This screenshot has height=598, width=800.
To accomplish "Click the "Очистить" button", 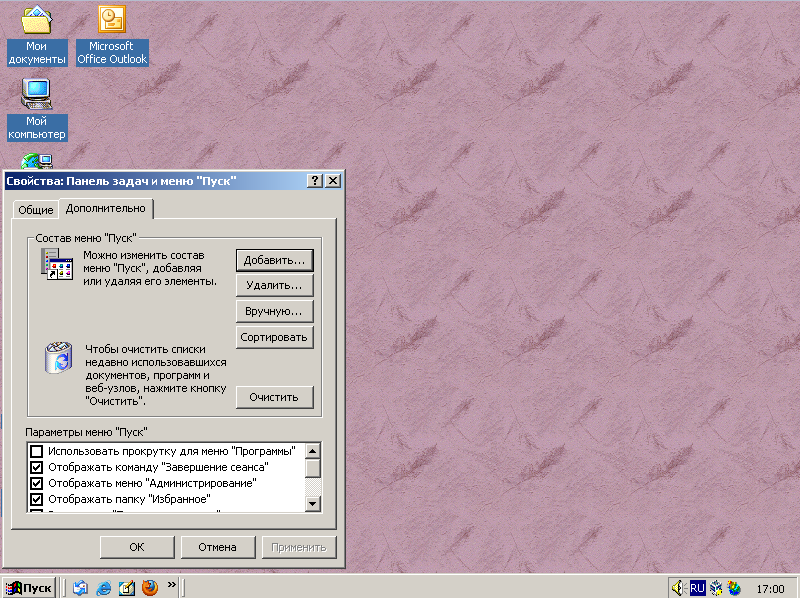I will click(275, 397).
